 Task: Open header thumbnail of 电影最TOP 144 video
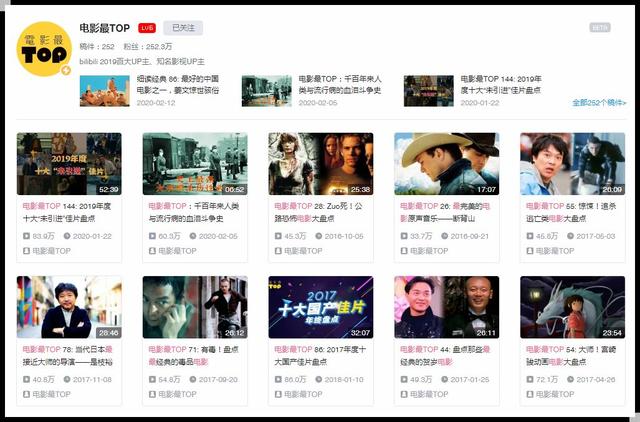(x=429, y=91)
